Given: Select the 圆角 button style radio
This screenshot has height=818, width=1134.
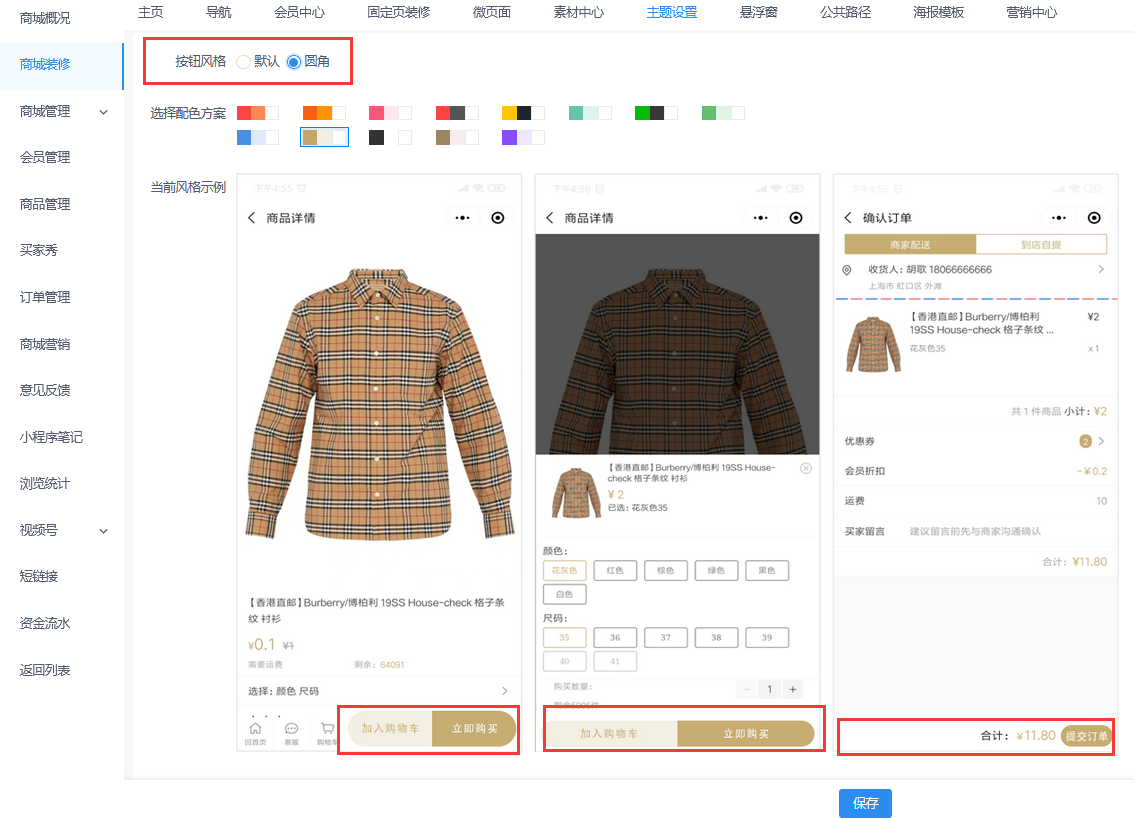Looking at the screenshot, I should pos(293,62).
